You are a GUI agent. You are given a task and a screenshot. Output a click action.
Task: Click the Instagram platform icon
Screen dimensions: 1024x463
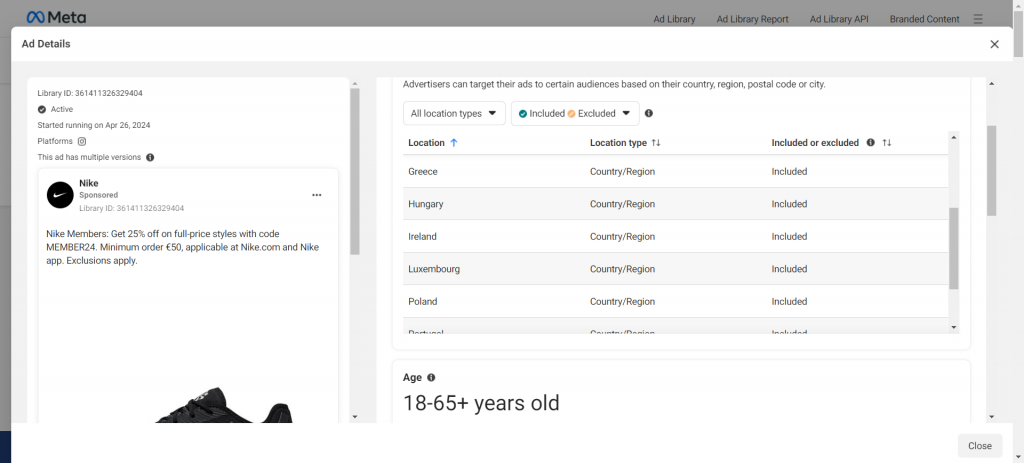82,141
